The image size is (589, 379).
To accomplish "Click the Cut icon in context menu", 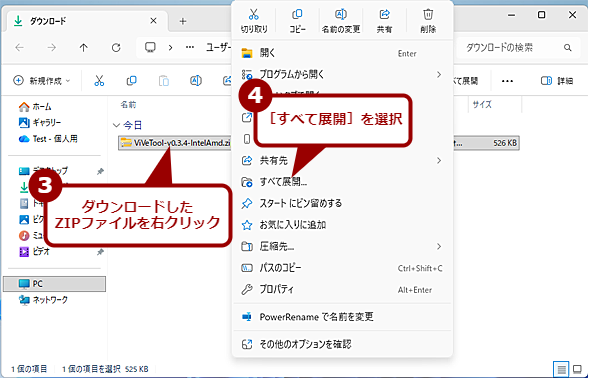I will [x=254, y=15].
